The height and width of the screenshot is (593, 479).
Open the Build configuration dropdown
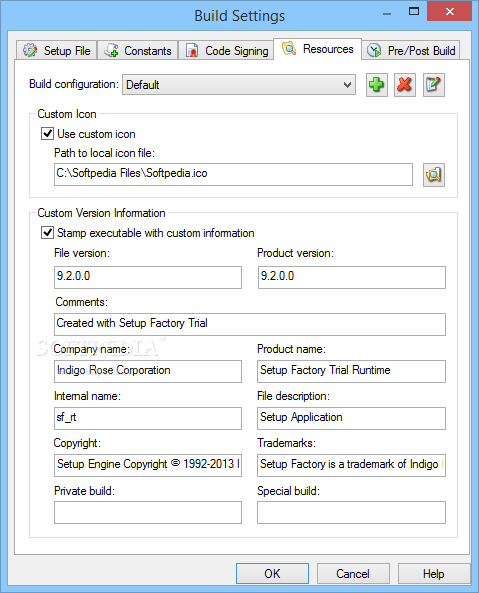click(x=239, y=85)
